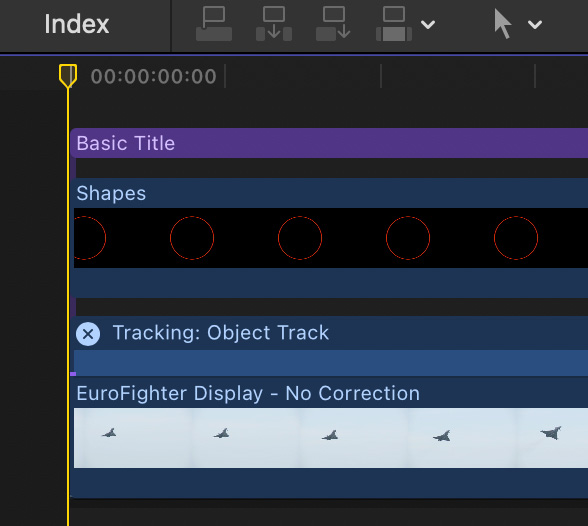Image resolution: width=588 pixels, height=526 pixels.
Task: Click the Overwrite clip edit icon
Action: point(394,24)
